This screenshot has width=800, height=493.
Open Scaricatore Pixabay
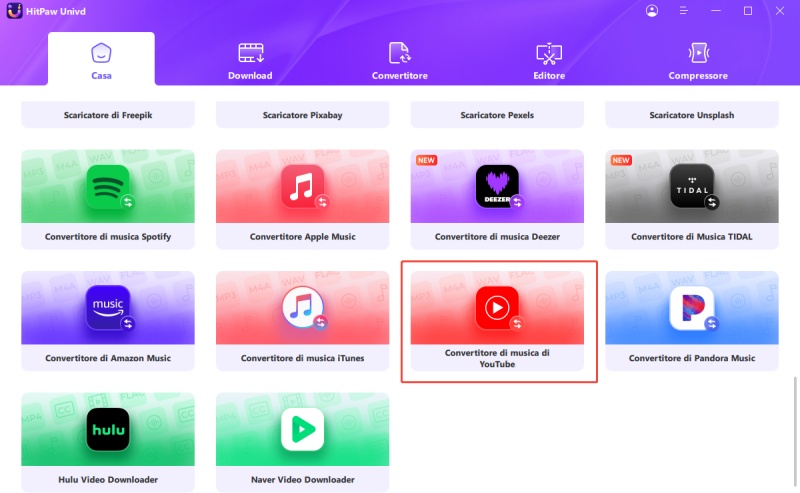[303, 115]
